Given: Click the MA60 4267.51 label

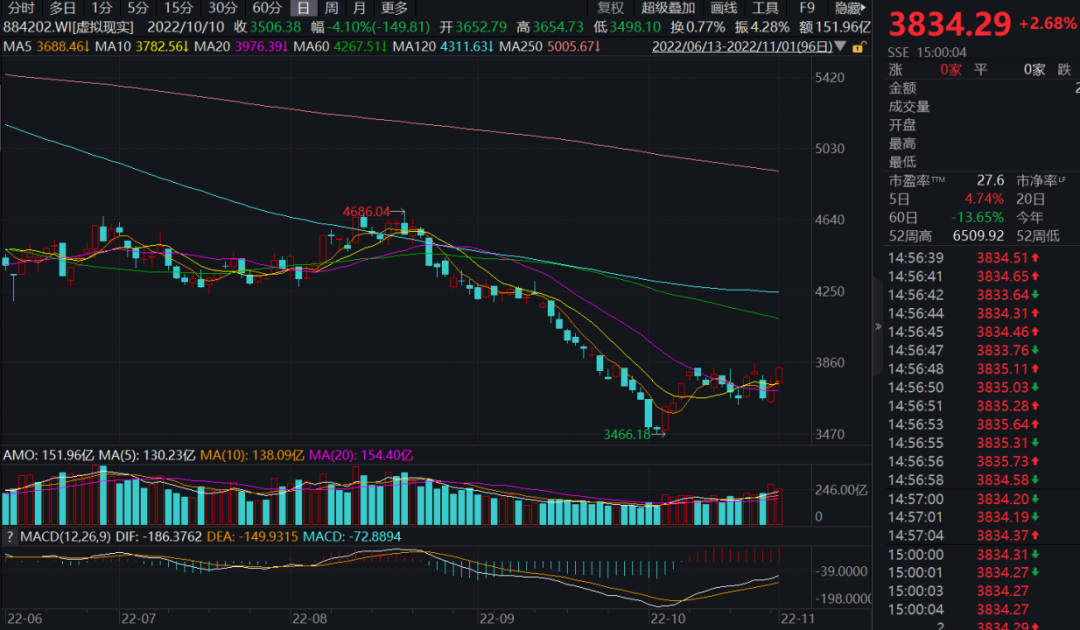Looking at the screenshot, I should [x=340, y=47].
